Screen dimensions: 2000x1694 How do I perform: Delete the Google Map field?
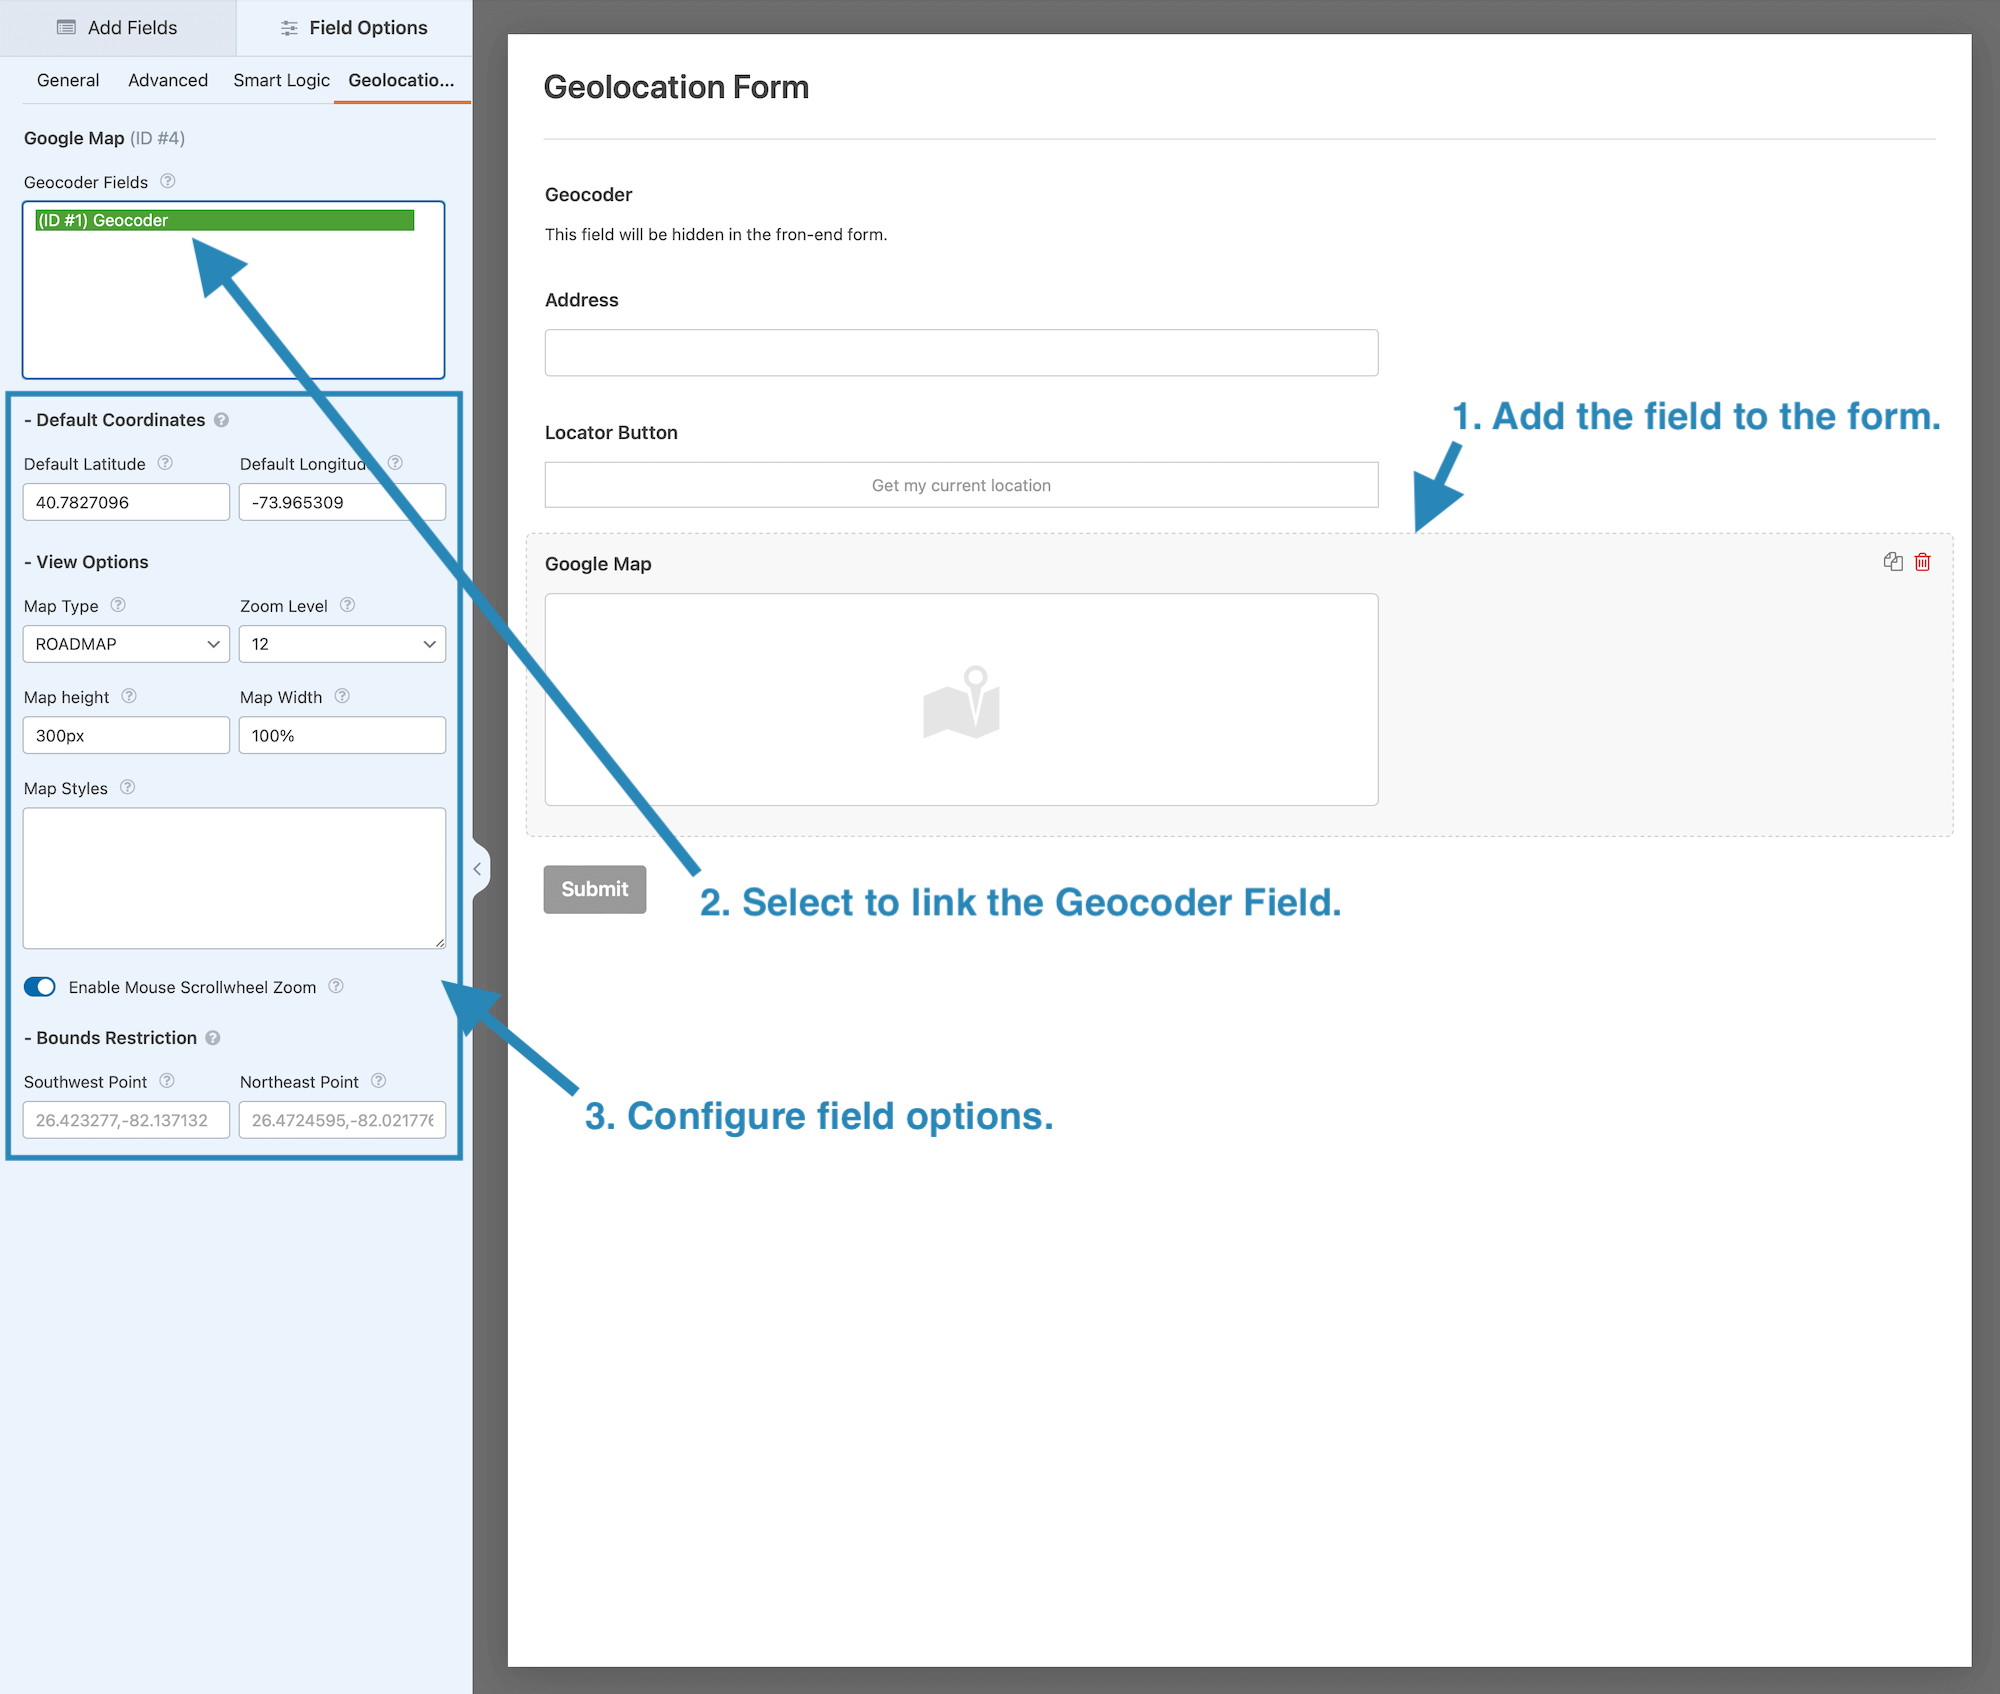coord(1922,562)
